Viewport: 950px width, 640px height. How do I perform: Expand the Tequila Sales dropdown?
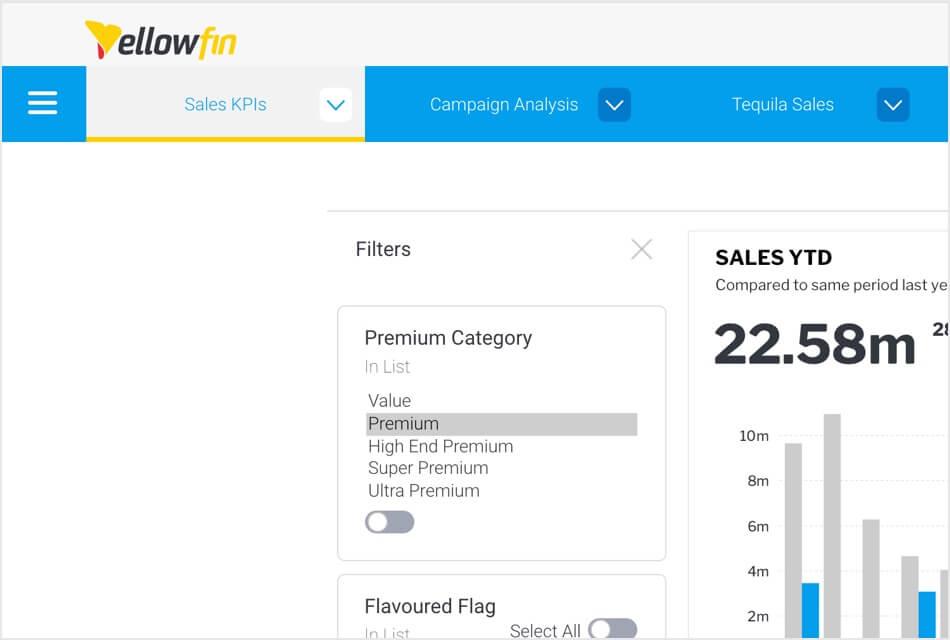coord(892,104)
